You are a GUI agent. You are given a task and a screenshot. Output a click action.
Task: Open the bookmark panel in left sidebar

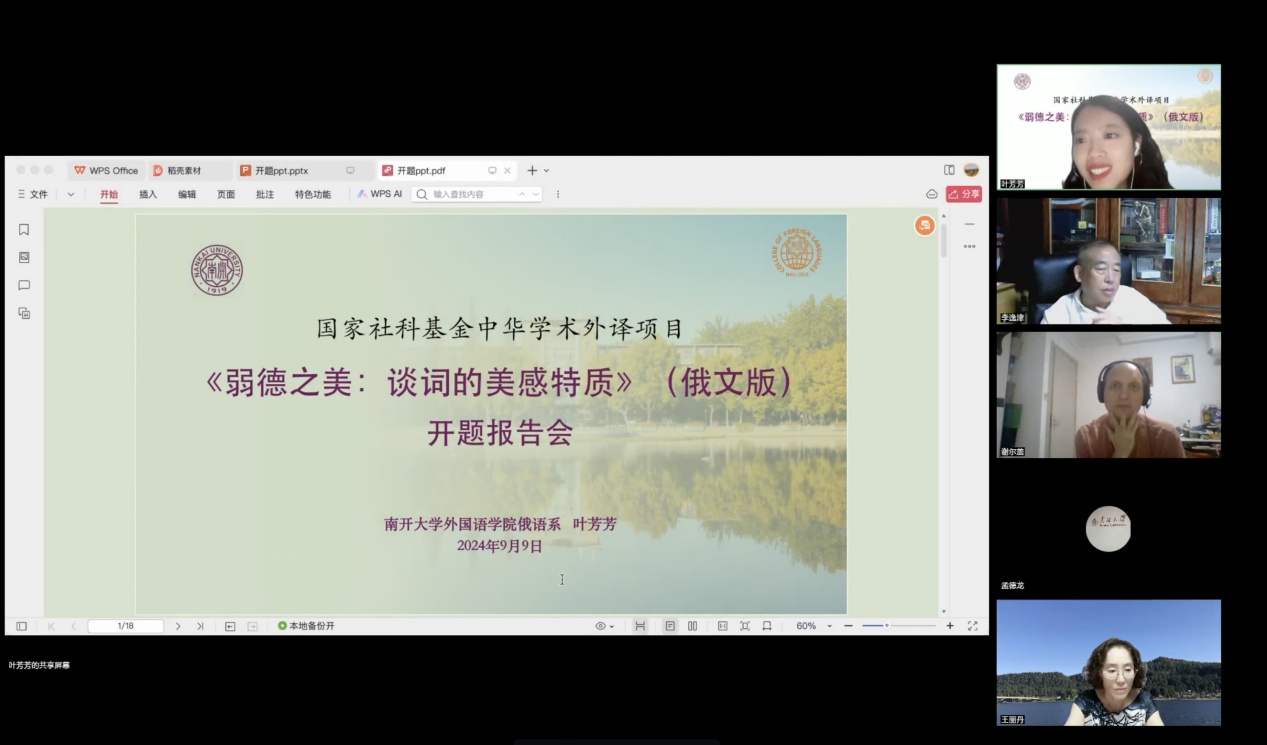coord(24,229)
